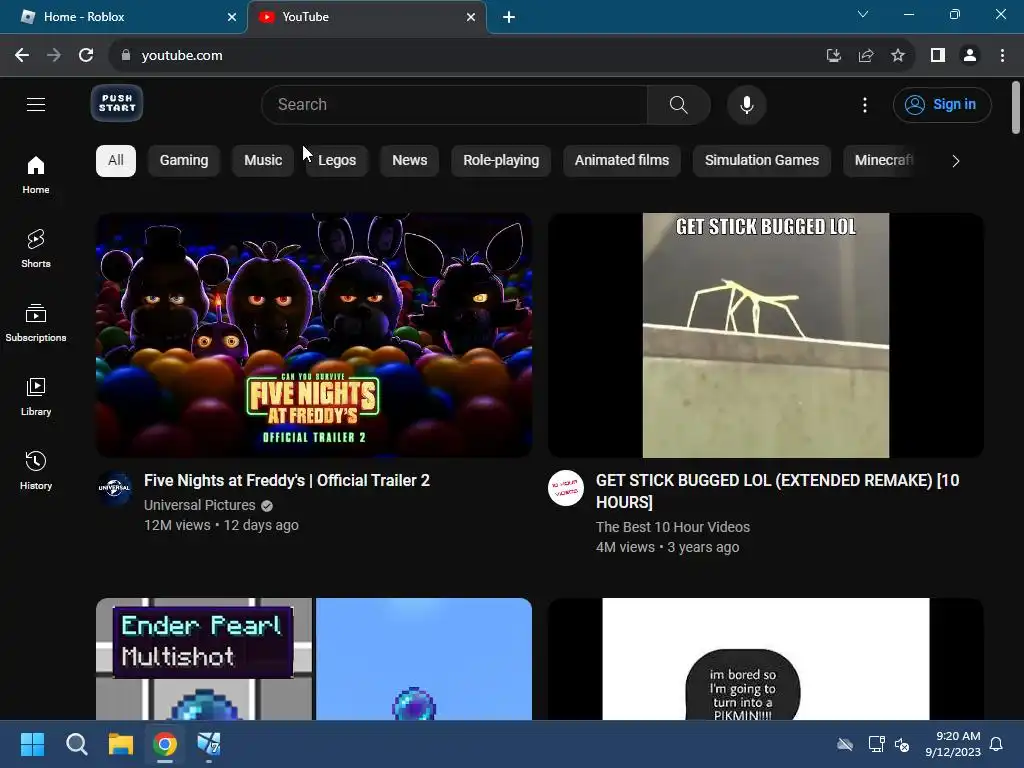Click the Universal Pictures channel avatar
The image size is (1024, 768).
click(x=114, y=488)
